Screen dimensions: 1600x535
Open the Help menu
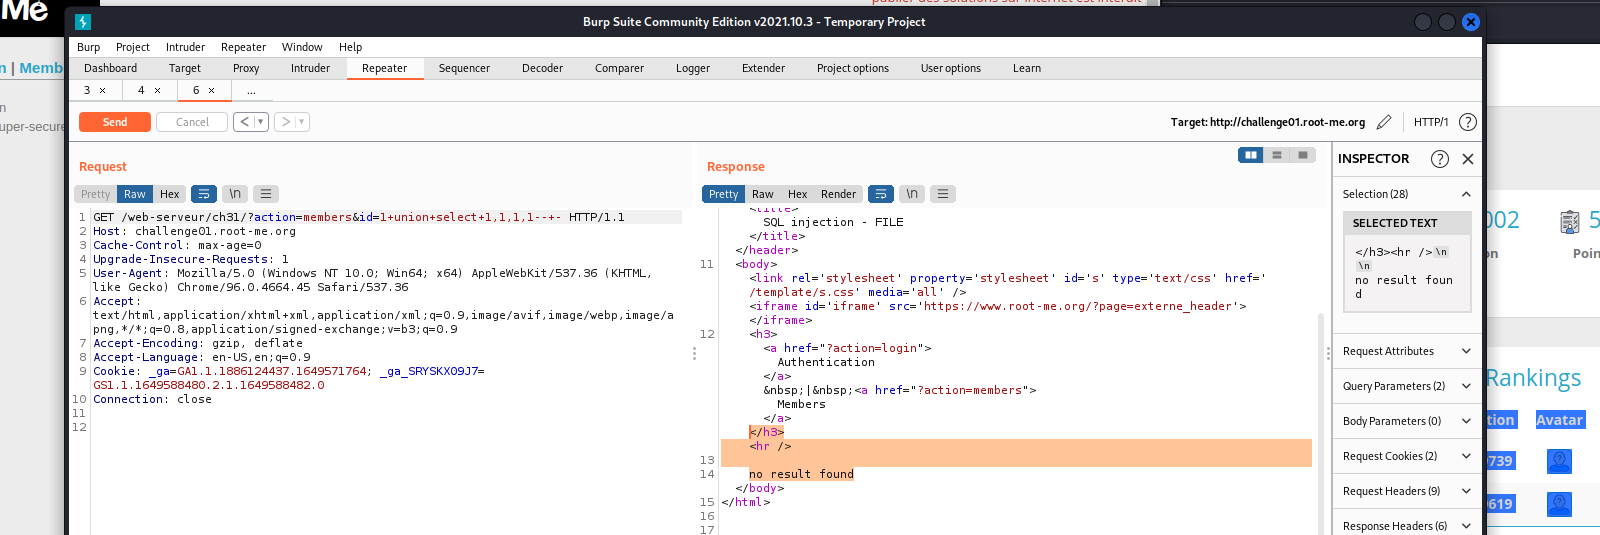[x=350, y=47]
